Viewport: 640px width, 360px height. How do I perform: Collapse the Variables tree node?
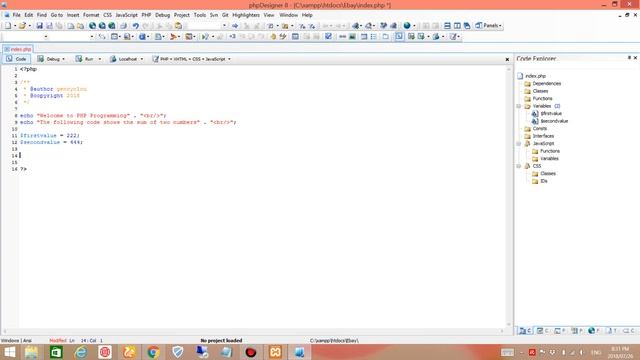click(x=519, y=106)
